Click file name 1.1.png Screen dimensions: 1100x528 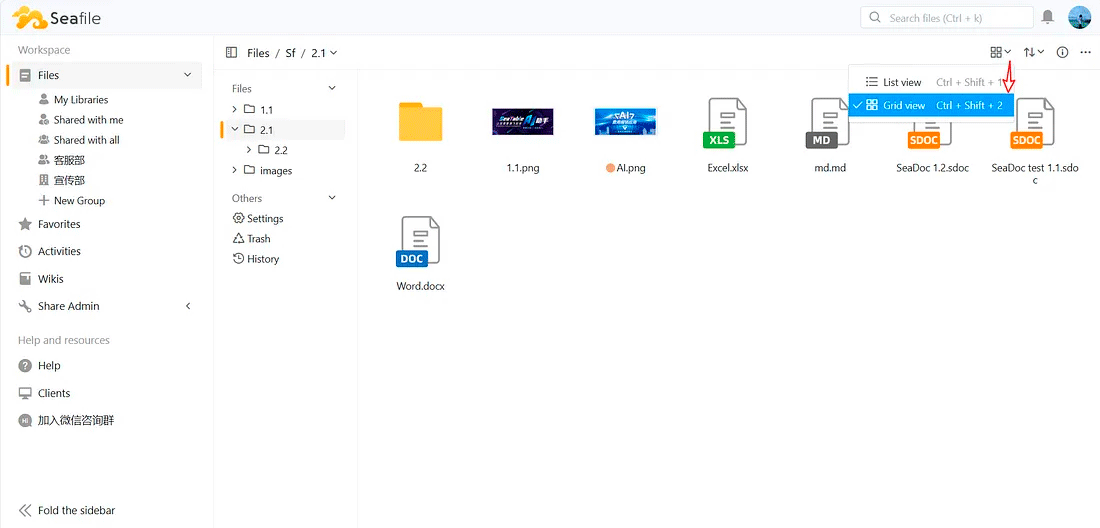coord(523,168)
